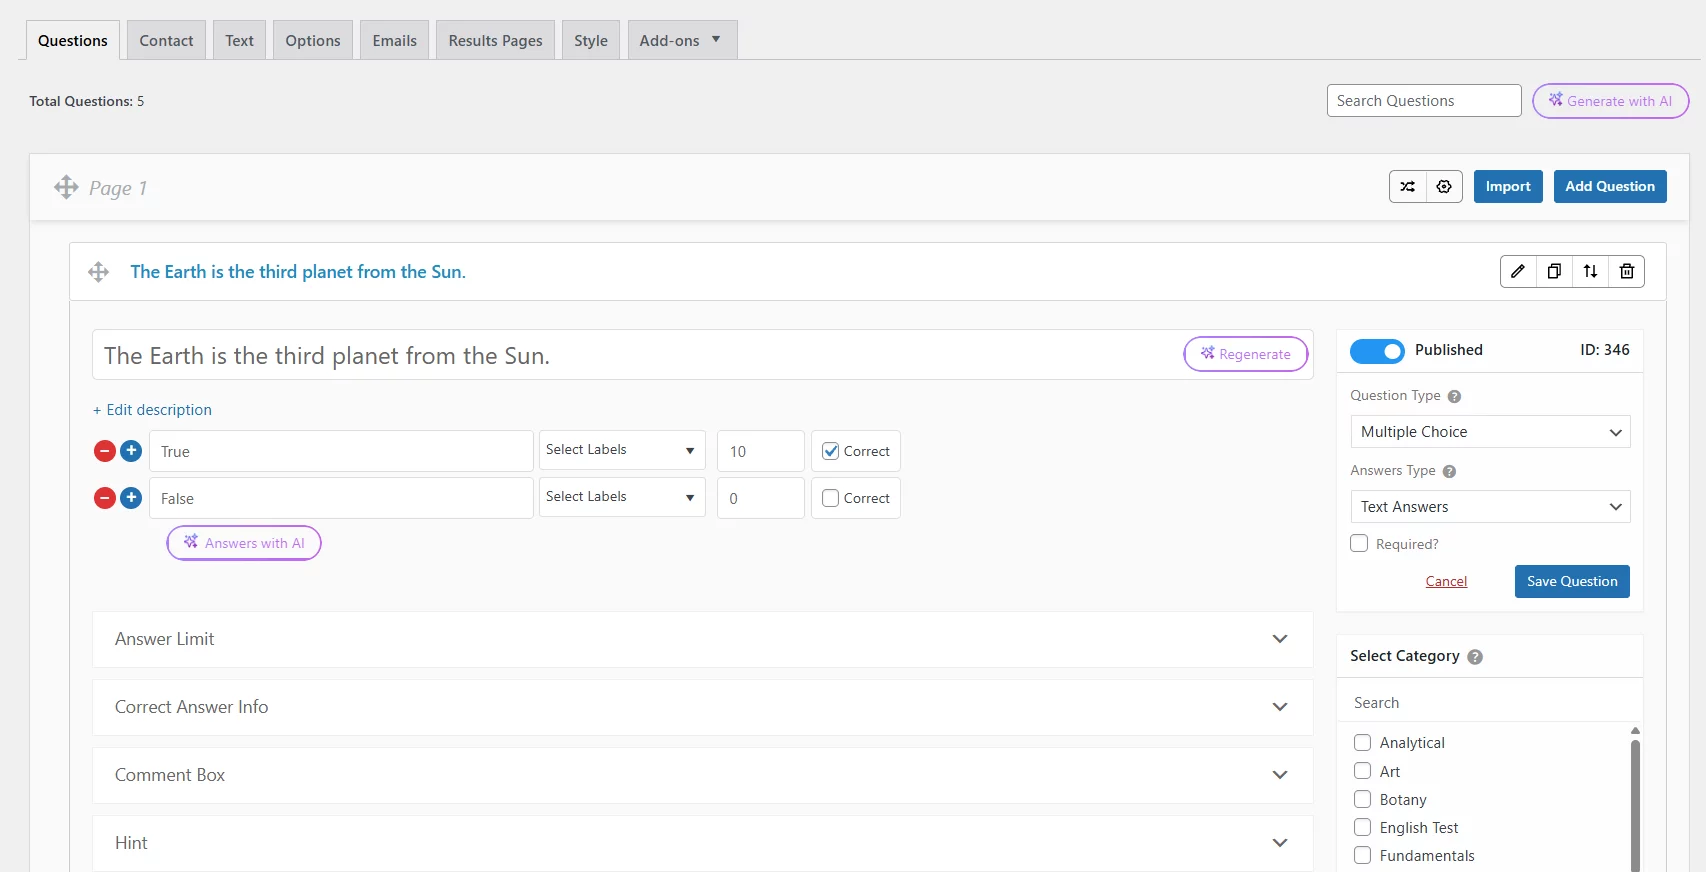Check the Required? checkbox
Screen dimensions: 1706x872
click(1359, 543)
